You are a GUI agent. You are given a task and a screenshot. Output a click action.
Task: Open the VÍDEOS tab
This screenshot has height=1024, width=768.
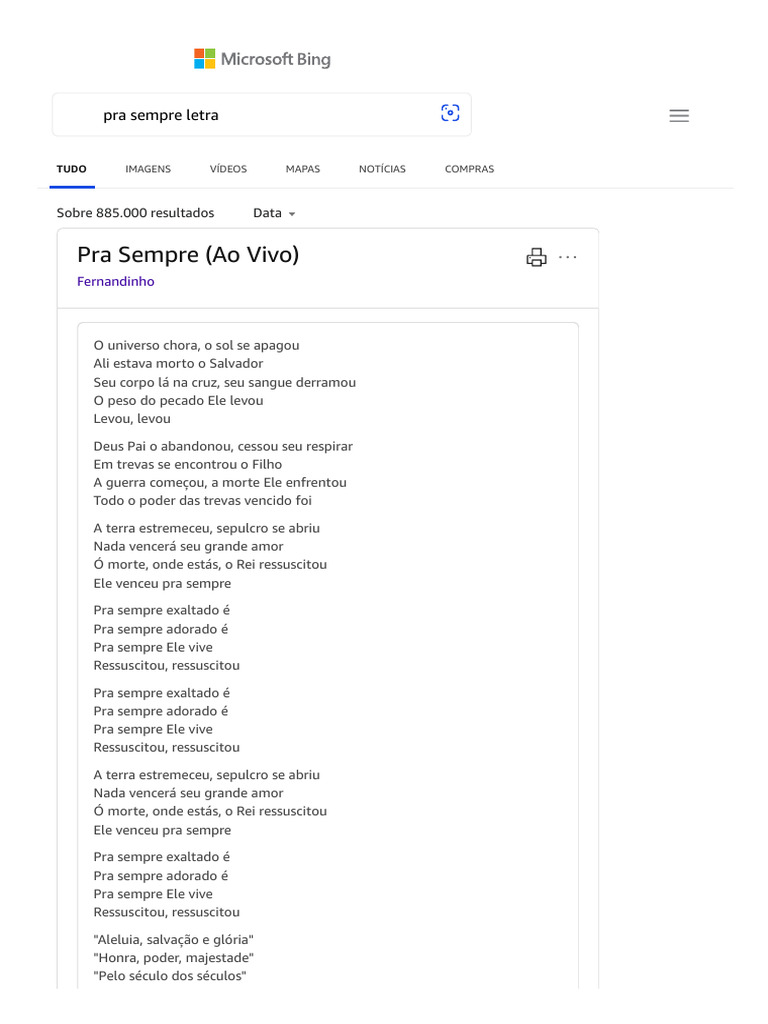228,169
